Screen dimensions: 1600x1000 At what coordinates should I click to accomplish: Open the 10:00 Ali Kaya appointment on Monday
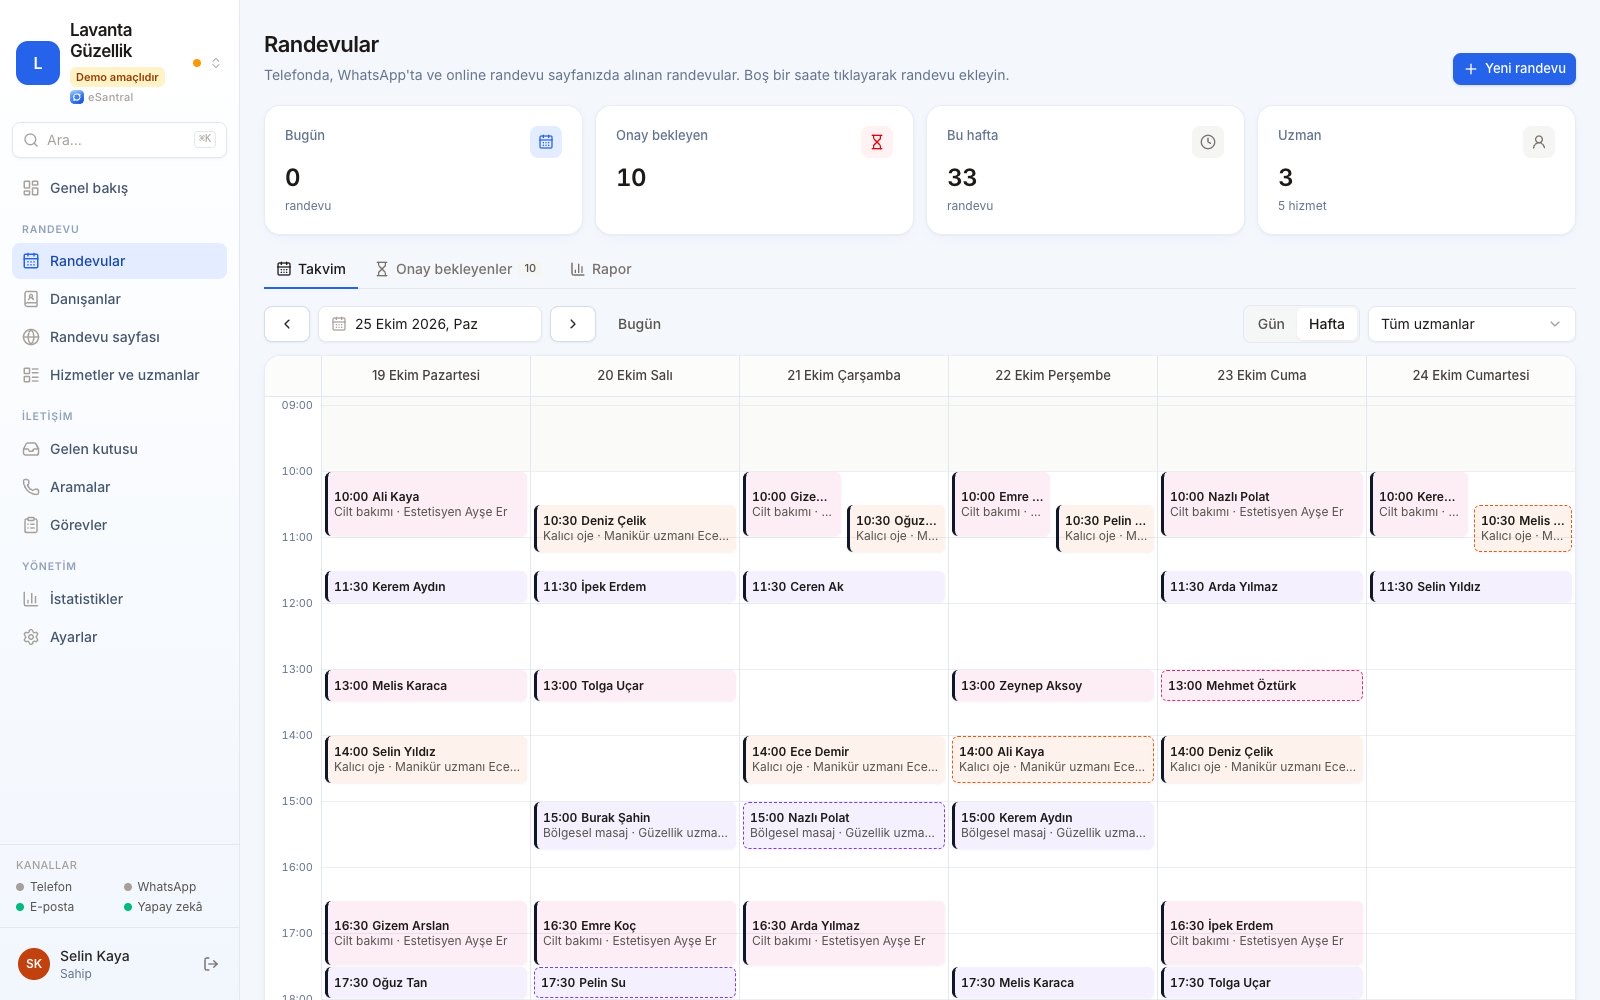426,504
